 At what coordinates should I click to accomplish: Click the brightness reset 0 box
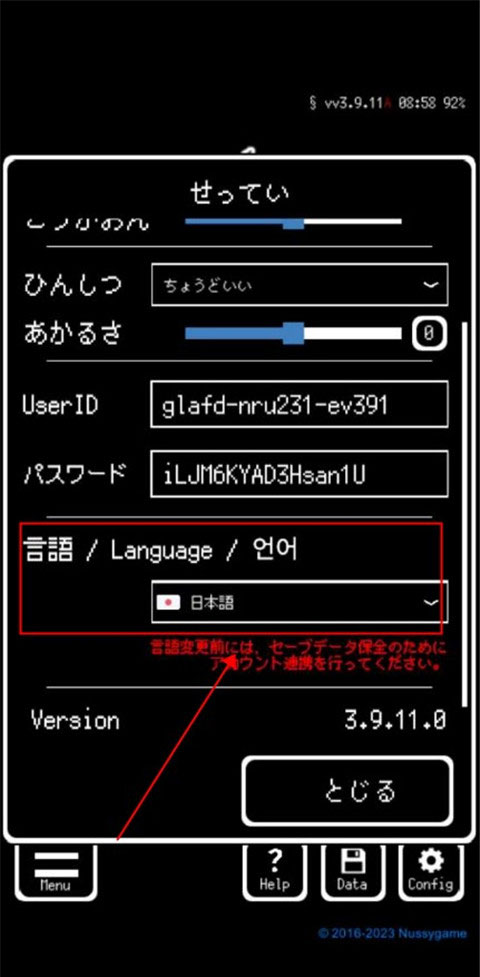click(429, 334)
